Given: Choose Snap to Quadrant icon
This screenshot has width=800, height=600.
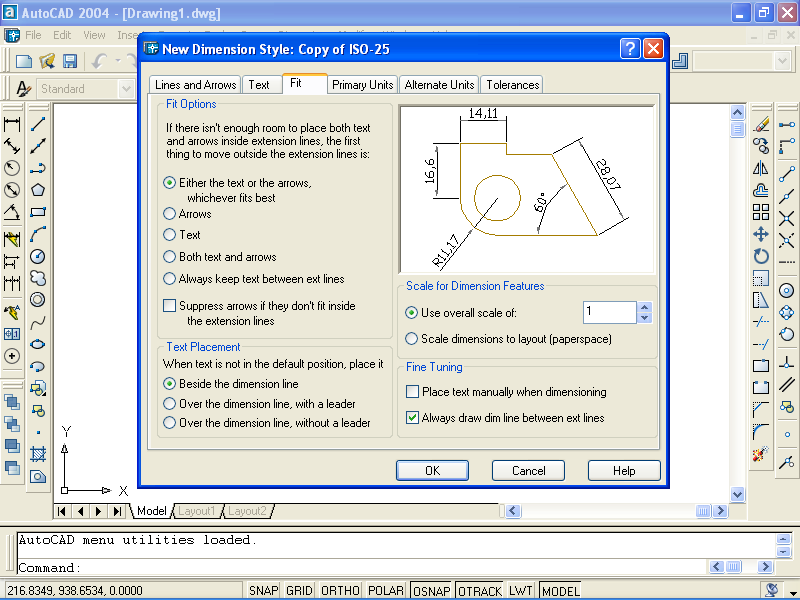Looking at the screenshot, I should click(787, 313).
